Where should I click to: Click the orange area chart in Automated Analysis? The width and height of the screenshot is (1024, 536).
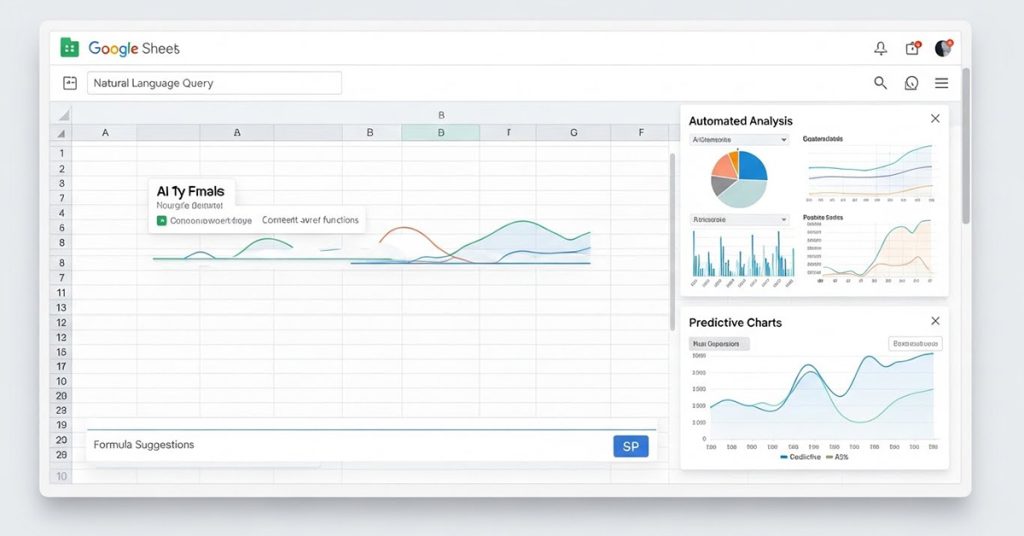(x=872, y=251)
